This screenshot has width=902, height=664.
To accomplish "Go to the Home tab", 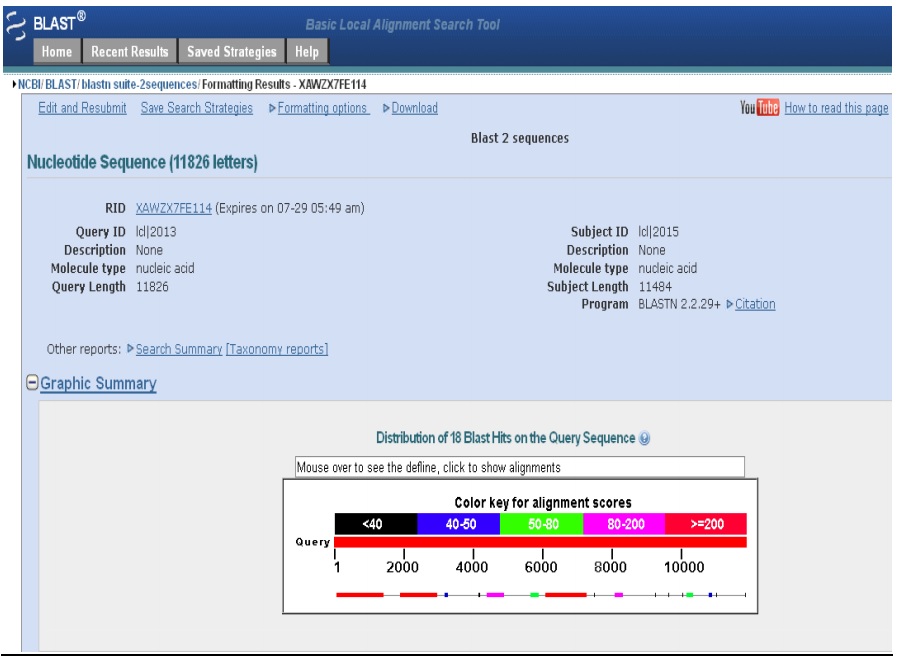I will point(57,52).
